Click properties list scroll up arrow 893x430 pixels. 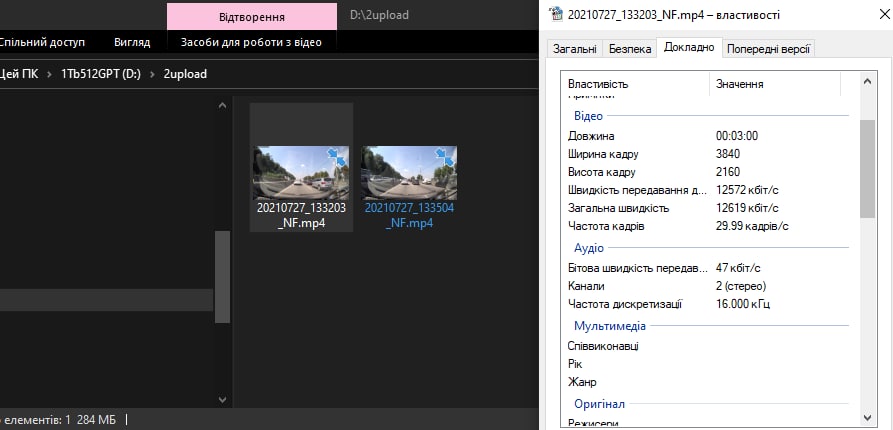coord(867,81)
